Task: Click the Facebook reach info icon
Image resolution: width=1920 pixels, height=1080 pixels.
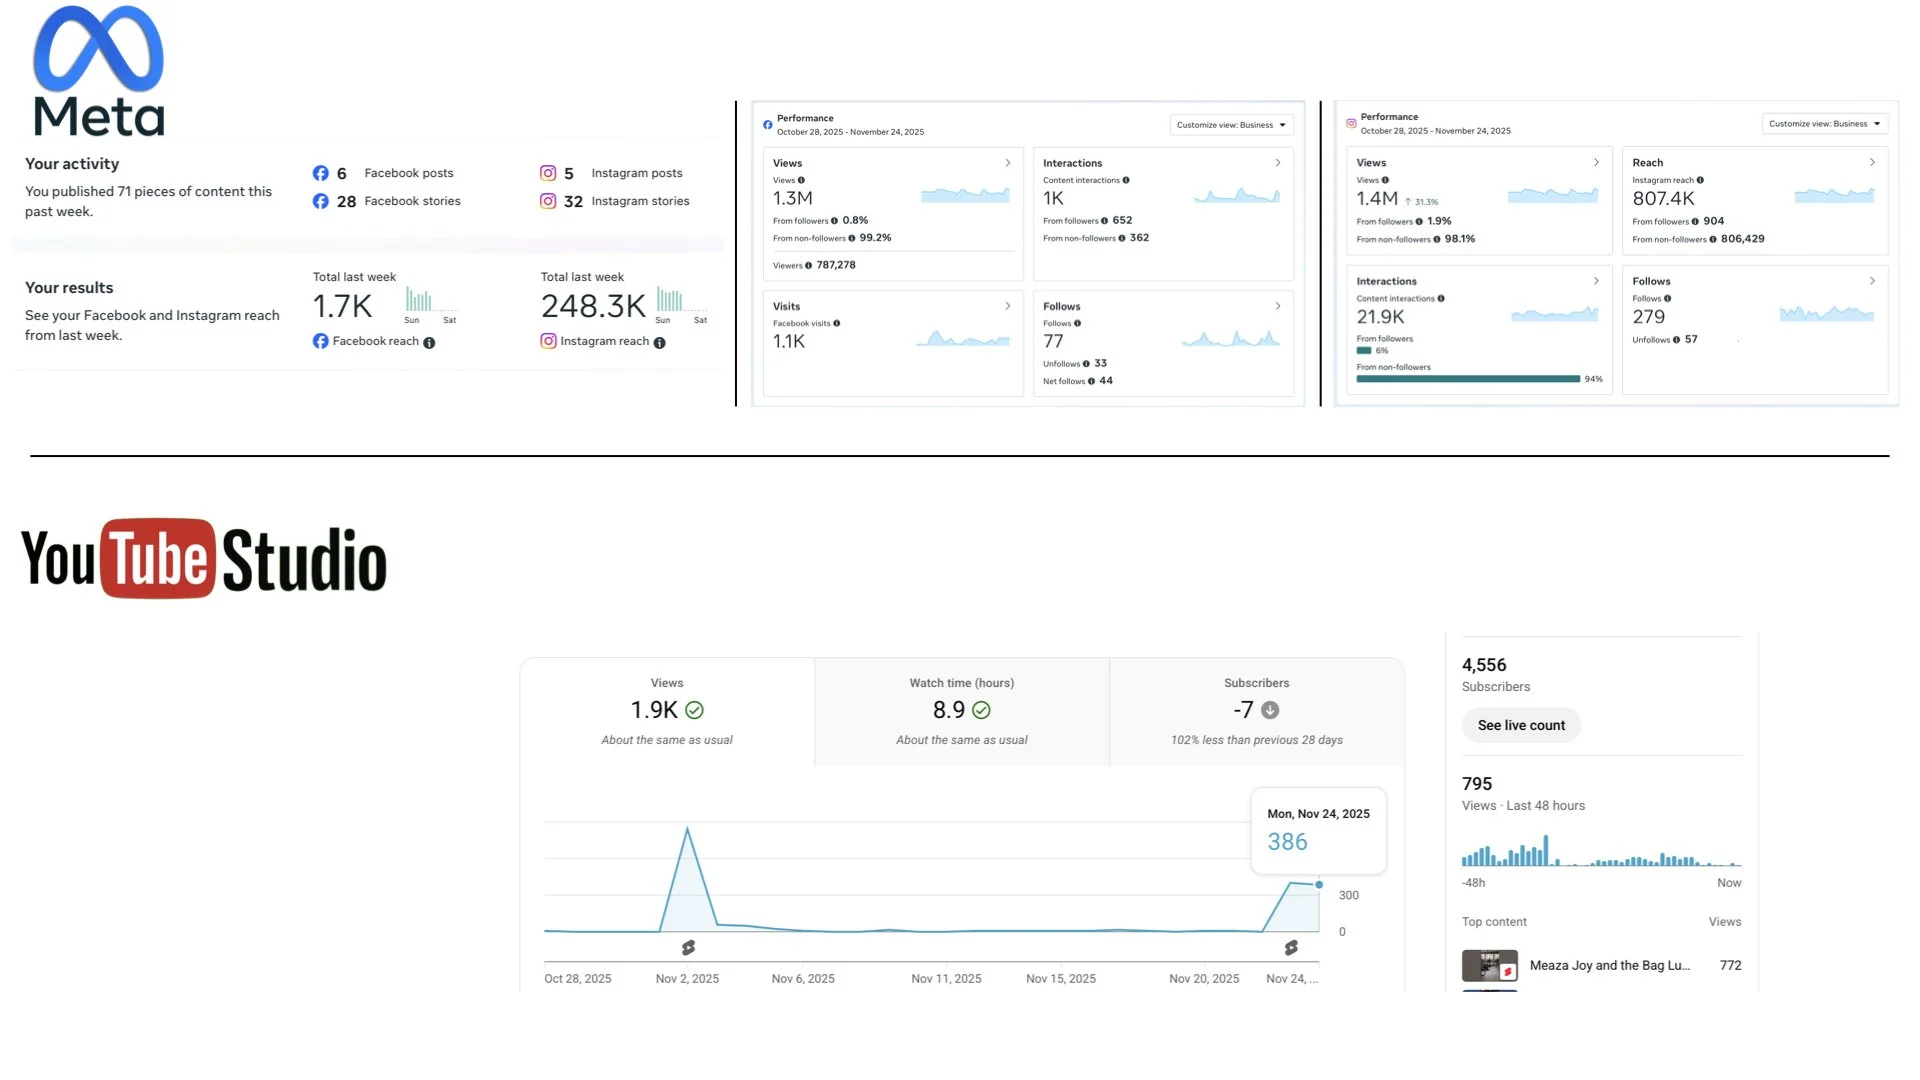Action: [429, 343]
